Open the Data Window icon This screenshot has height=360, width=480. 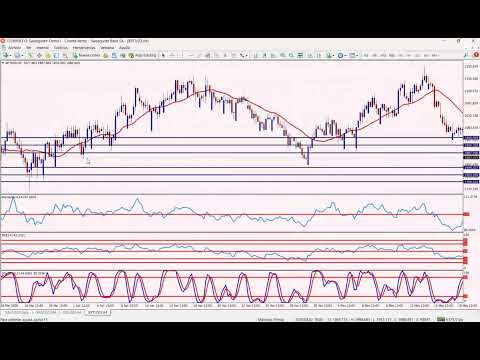39,55
